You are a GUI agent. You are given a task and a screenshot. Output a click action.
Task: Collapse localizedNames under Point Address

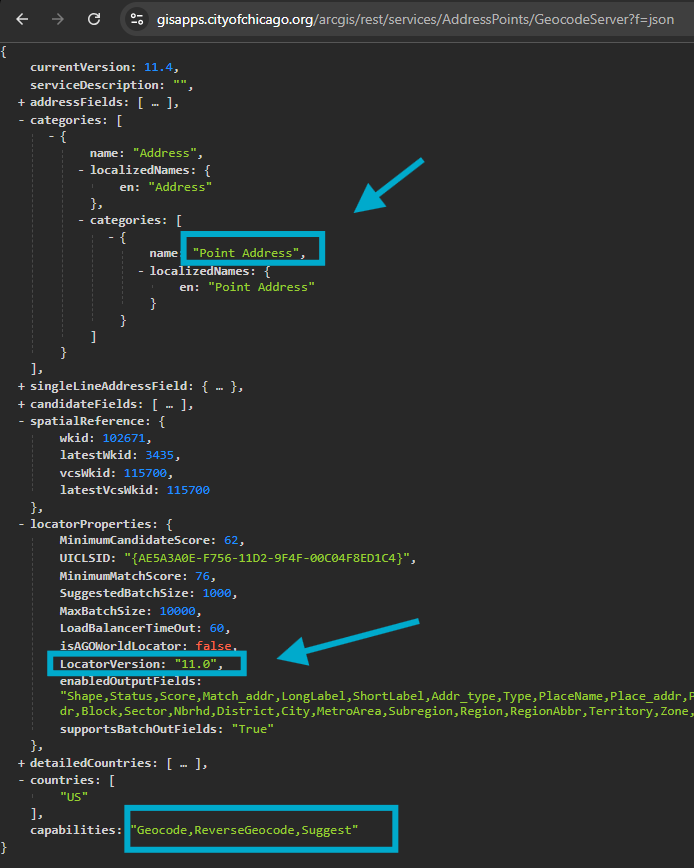pyautogui.click(x=141, y=271)
